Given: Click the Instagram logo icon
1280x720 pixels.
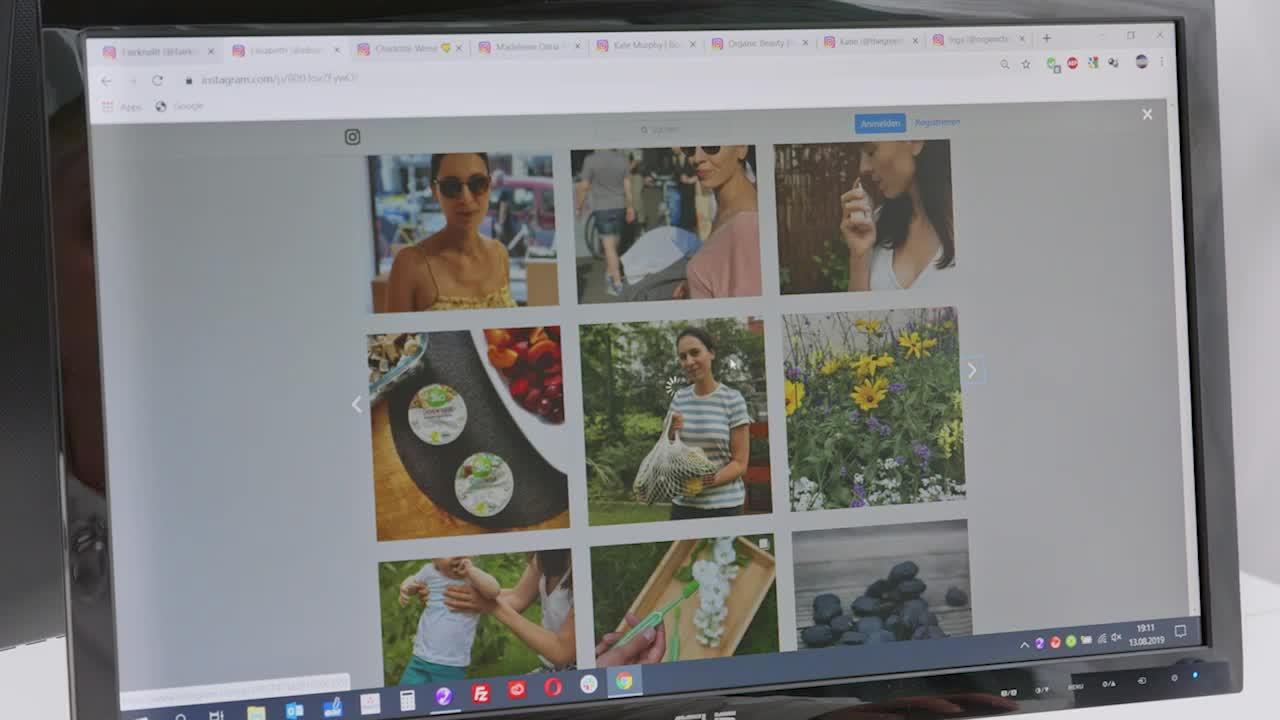Looking at the screenshot, I should 352,137.
